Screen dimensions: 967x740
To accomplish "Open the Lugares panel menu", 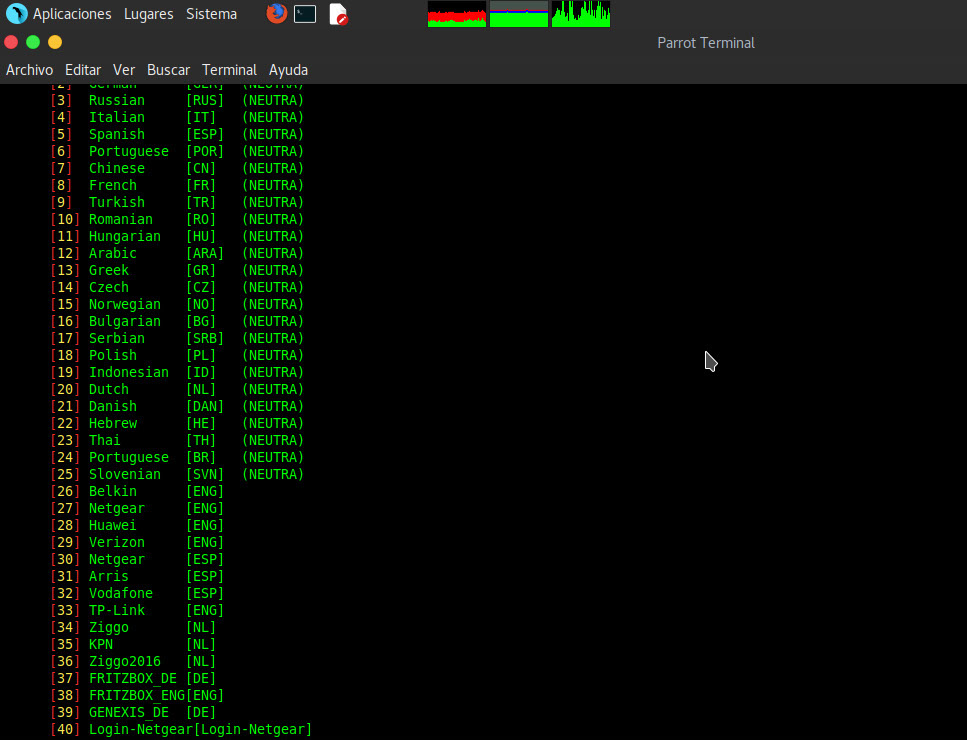I will click(x=148, y=14).
